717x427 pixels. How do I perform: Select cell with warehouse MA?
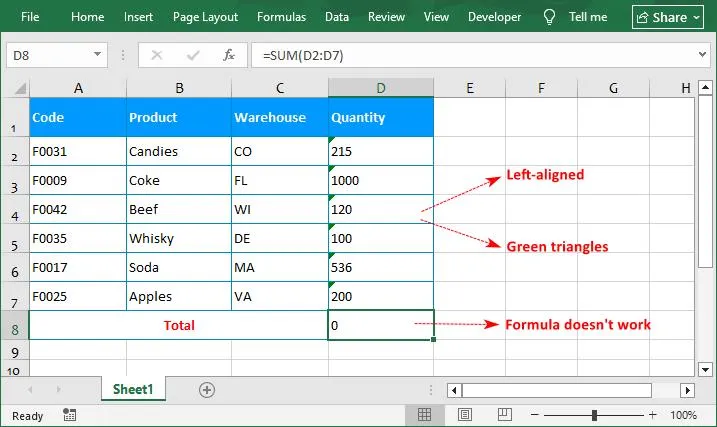click(280, 267)
